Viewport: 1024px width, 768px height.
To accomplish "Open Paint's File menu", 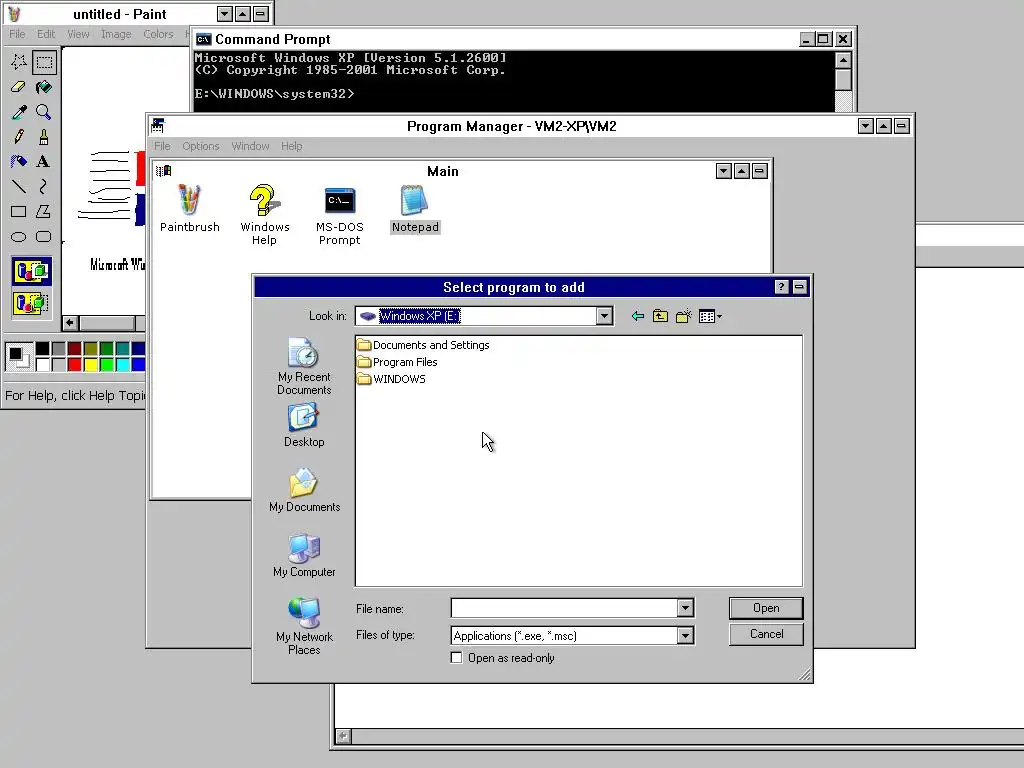I will [x=17, y=34].
